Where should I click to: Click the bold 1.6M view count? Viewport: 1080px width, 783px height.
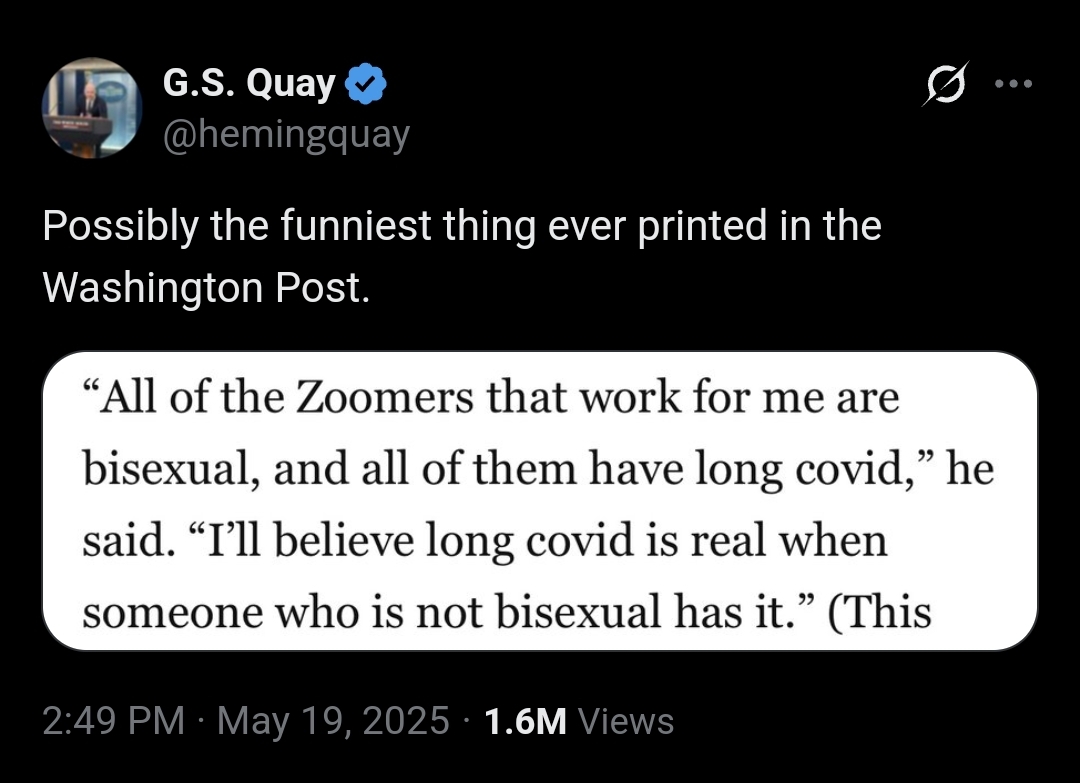(x=526, y=721)
